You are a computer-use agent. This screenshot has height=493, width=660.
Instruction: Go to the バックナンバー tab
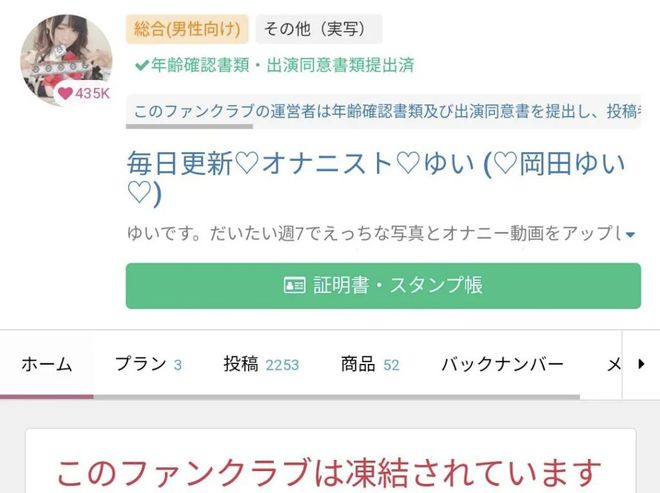pos(502,364)
